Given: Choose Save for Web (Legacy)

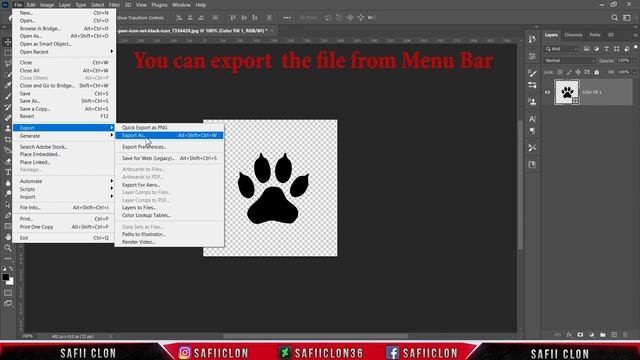Looking at the screenshot, I should tap(169, 158).
